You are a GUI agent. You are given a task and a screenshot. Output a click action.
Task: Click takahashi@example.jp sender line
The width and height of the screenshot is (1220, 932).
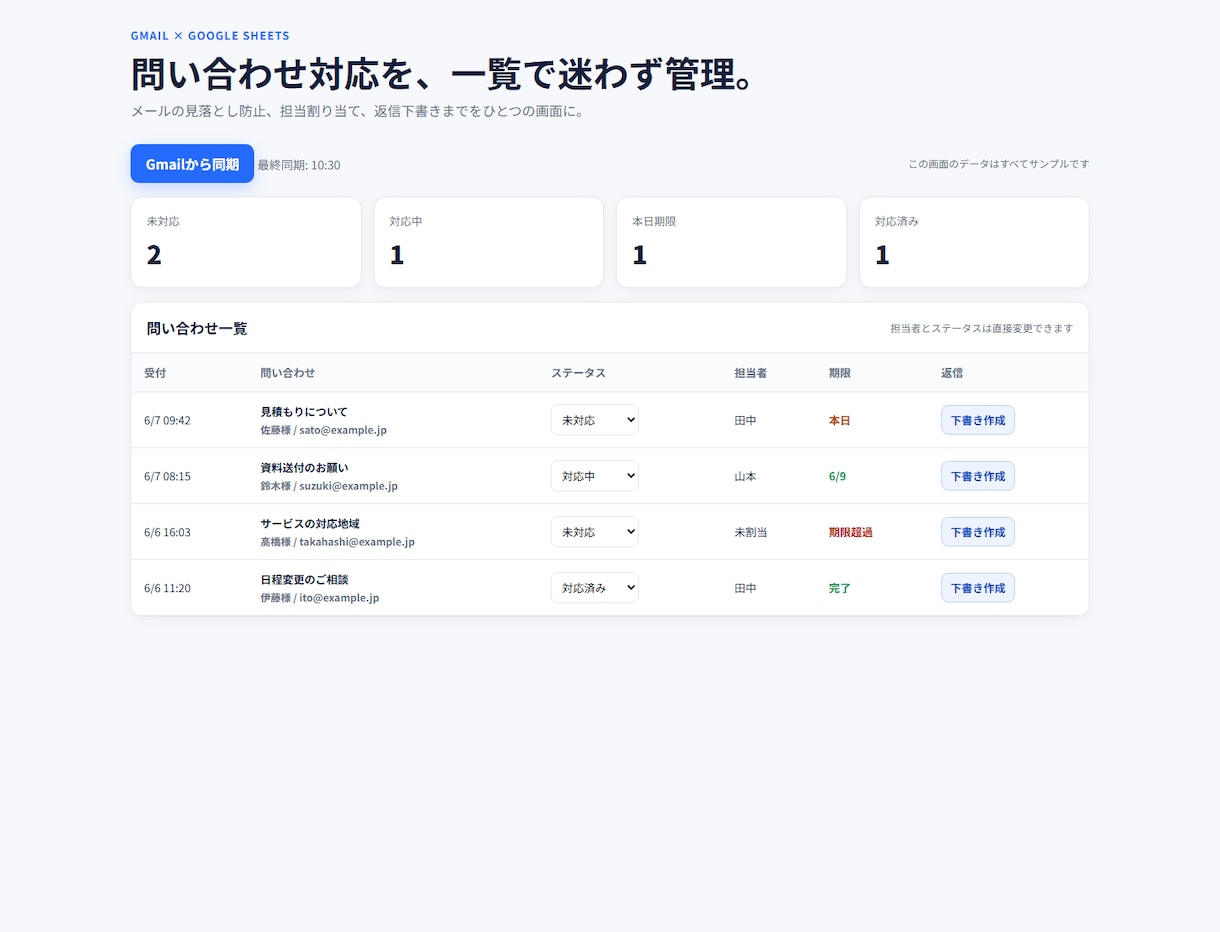tap(337, 542)
